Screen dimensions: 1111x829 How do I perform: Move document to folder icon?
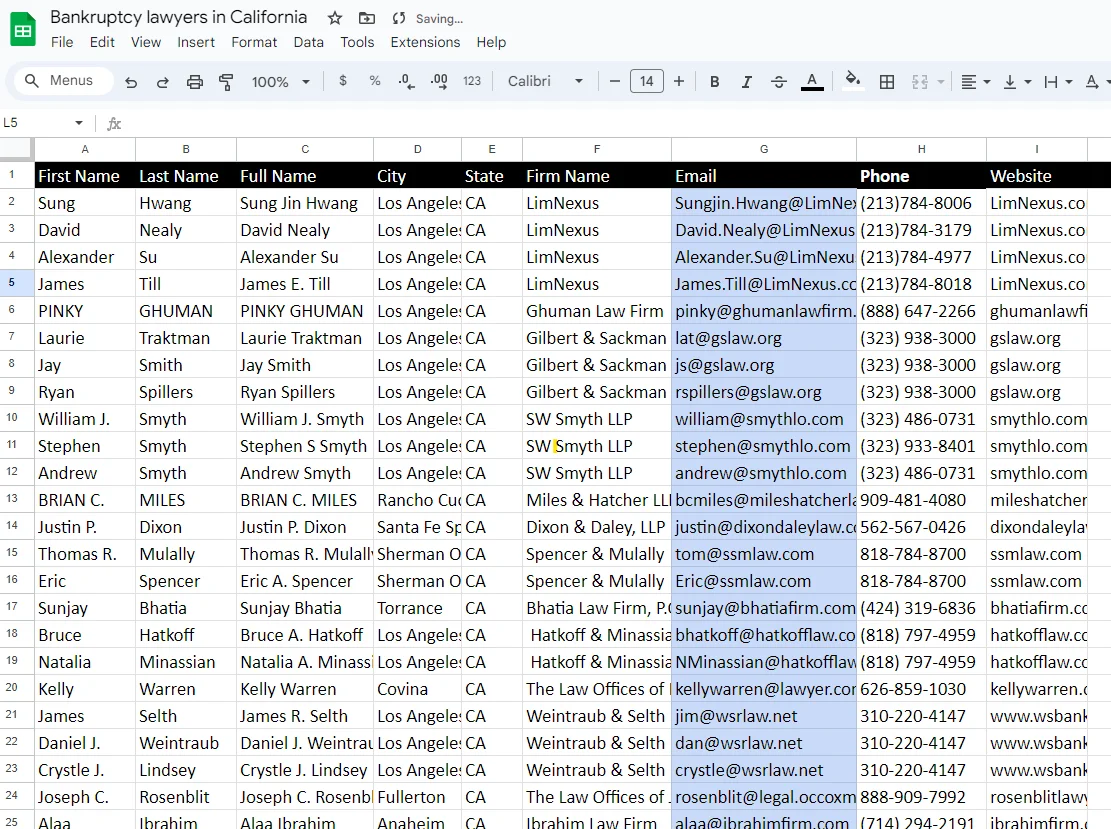pyautogui.click(x=366, y=18)
